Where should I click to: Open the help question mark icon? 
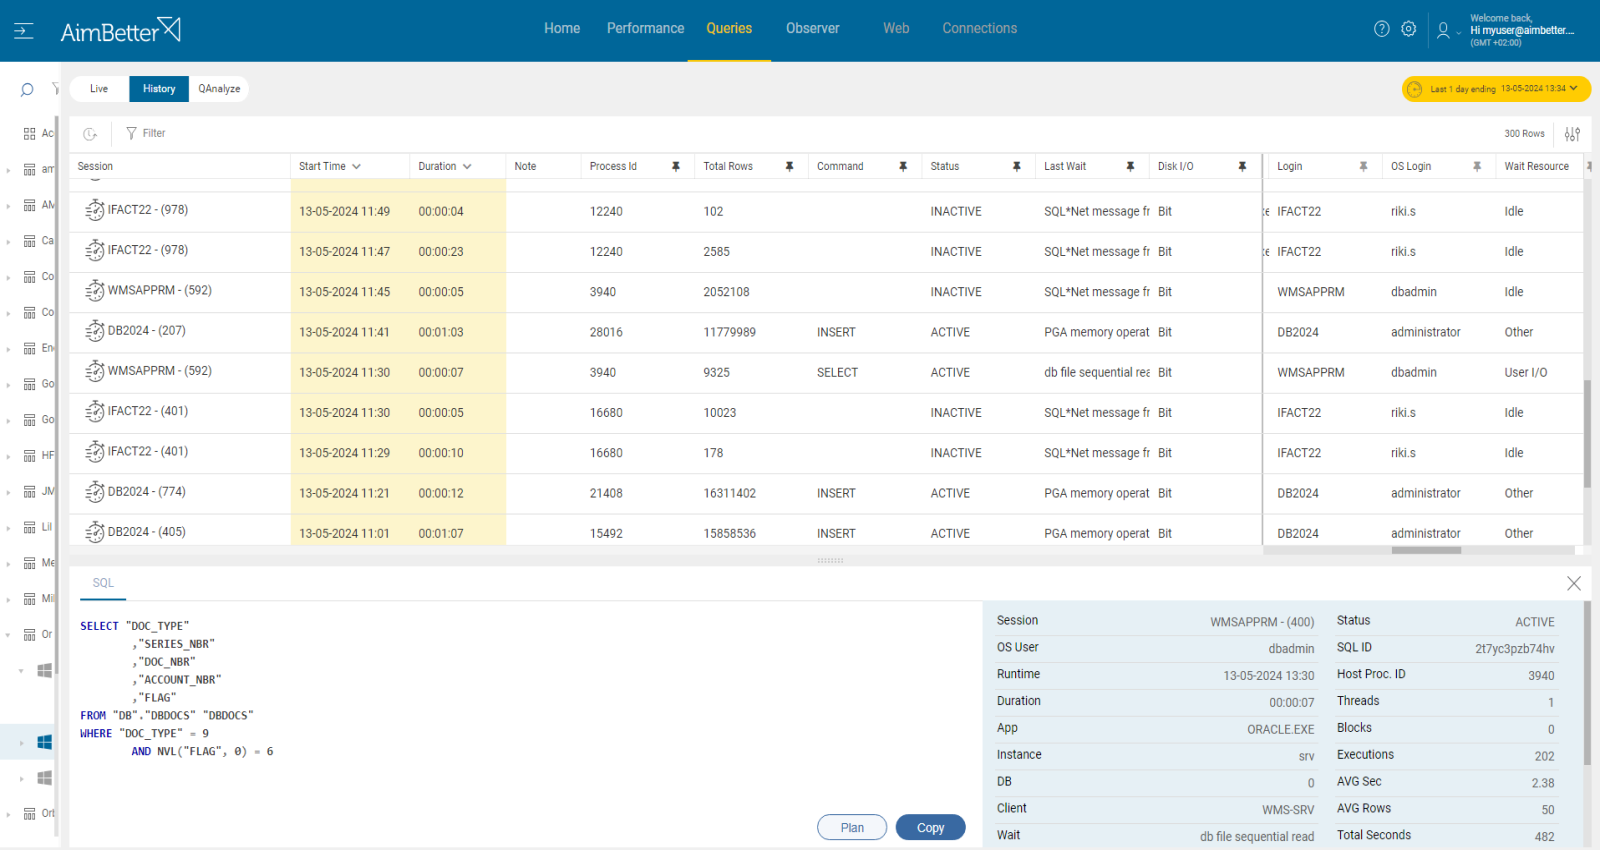tap(1382, 29)
